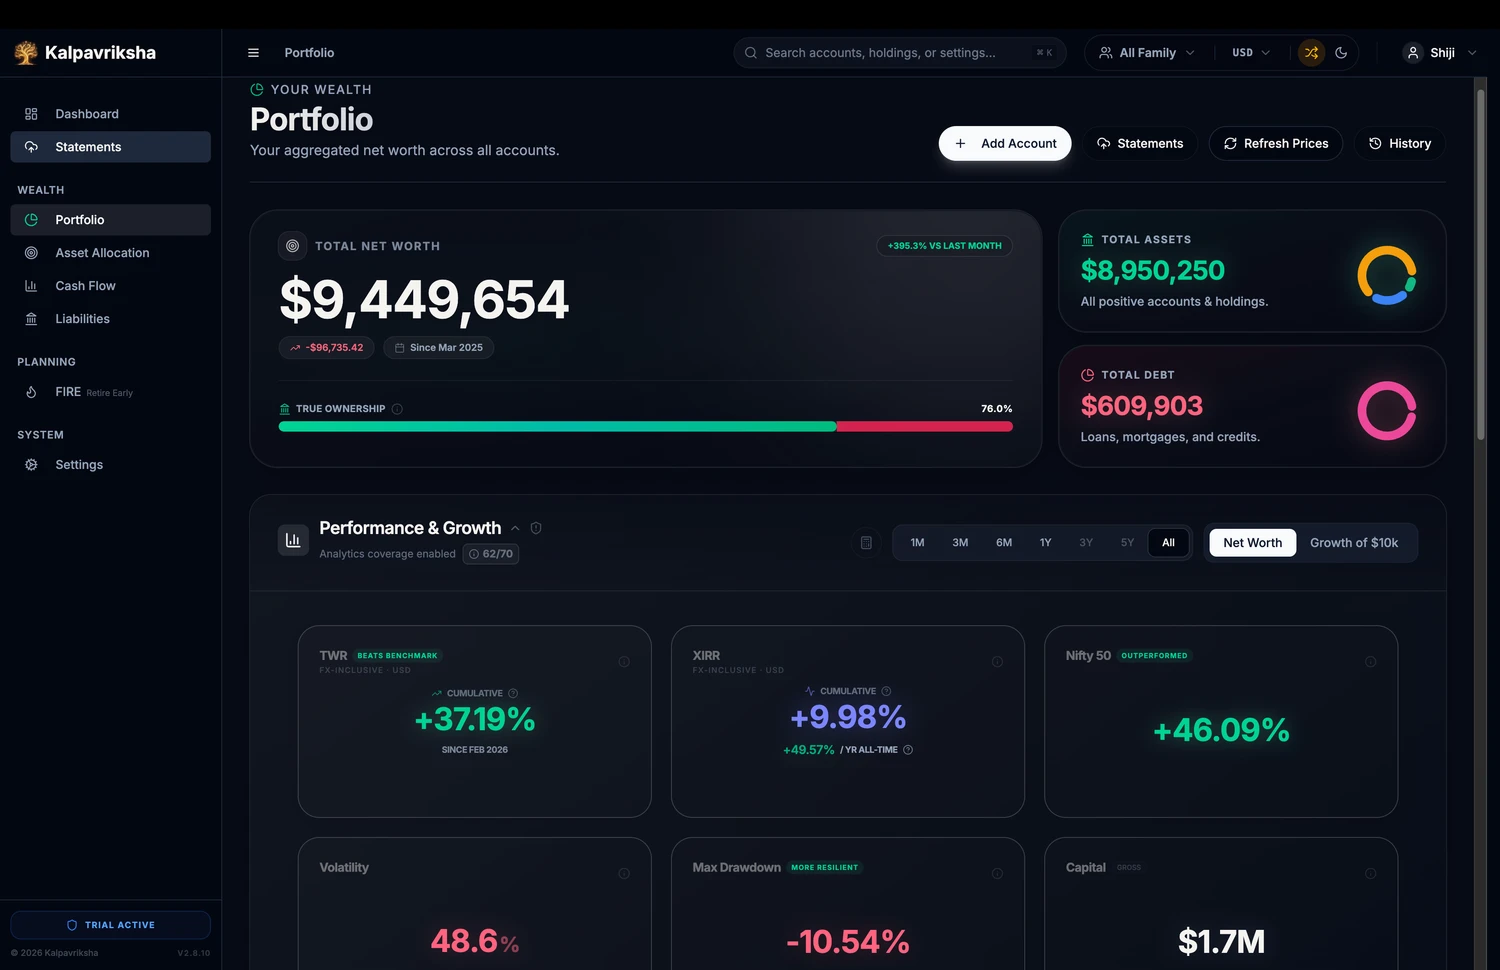Screen dimensions: 1500x970
Task: Click the +37.19% TWR value
Action: pyautogui.click(x=475, y=719)
